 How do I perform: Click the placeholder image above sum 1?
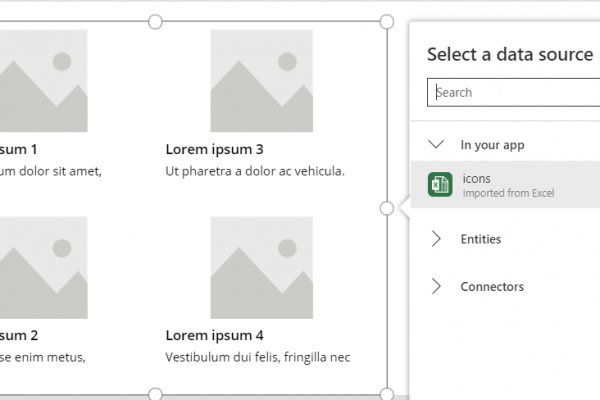(44, 81)
